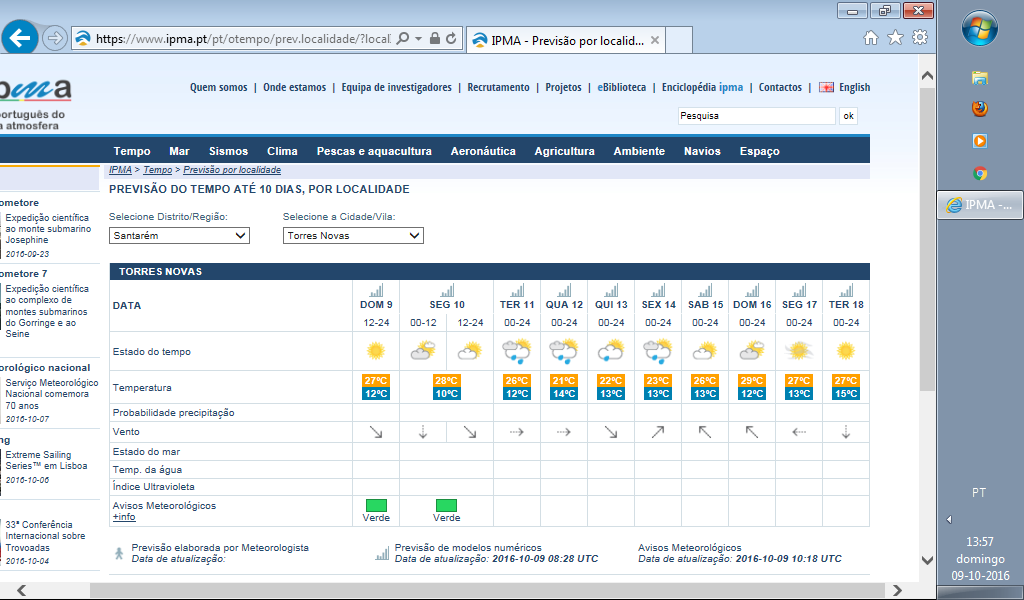Open Chrome from the taskbar
1024x600 pixels.
pos(980,174)
